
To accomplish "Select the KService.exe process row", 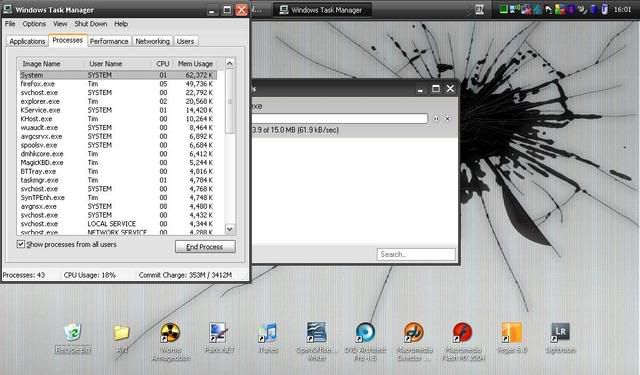I will point(118,110).
